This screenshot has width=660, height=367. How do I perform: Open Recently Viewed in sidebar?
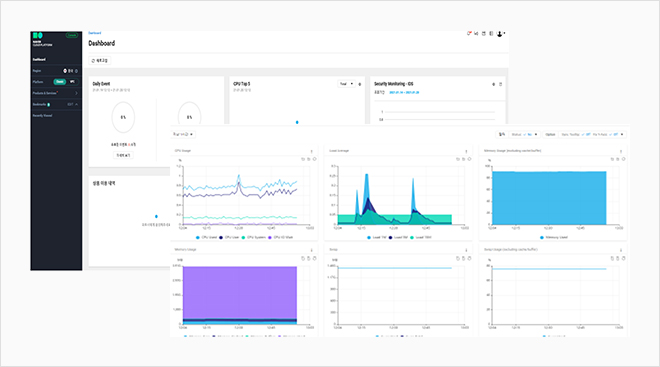[x=43, y=115]
